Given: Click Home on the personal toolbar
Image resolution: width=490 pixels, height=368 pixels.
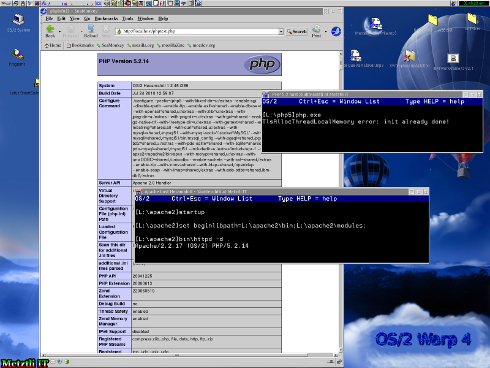Looking at the screenshot, I should coord(53,45).
